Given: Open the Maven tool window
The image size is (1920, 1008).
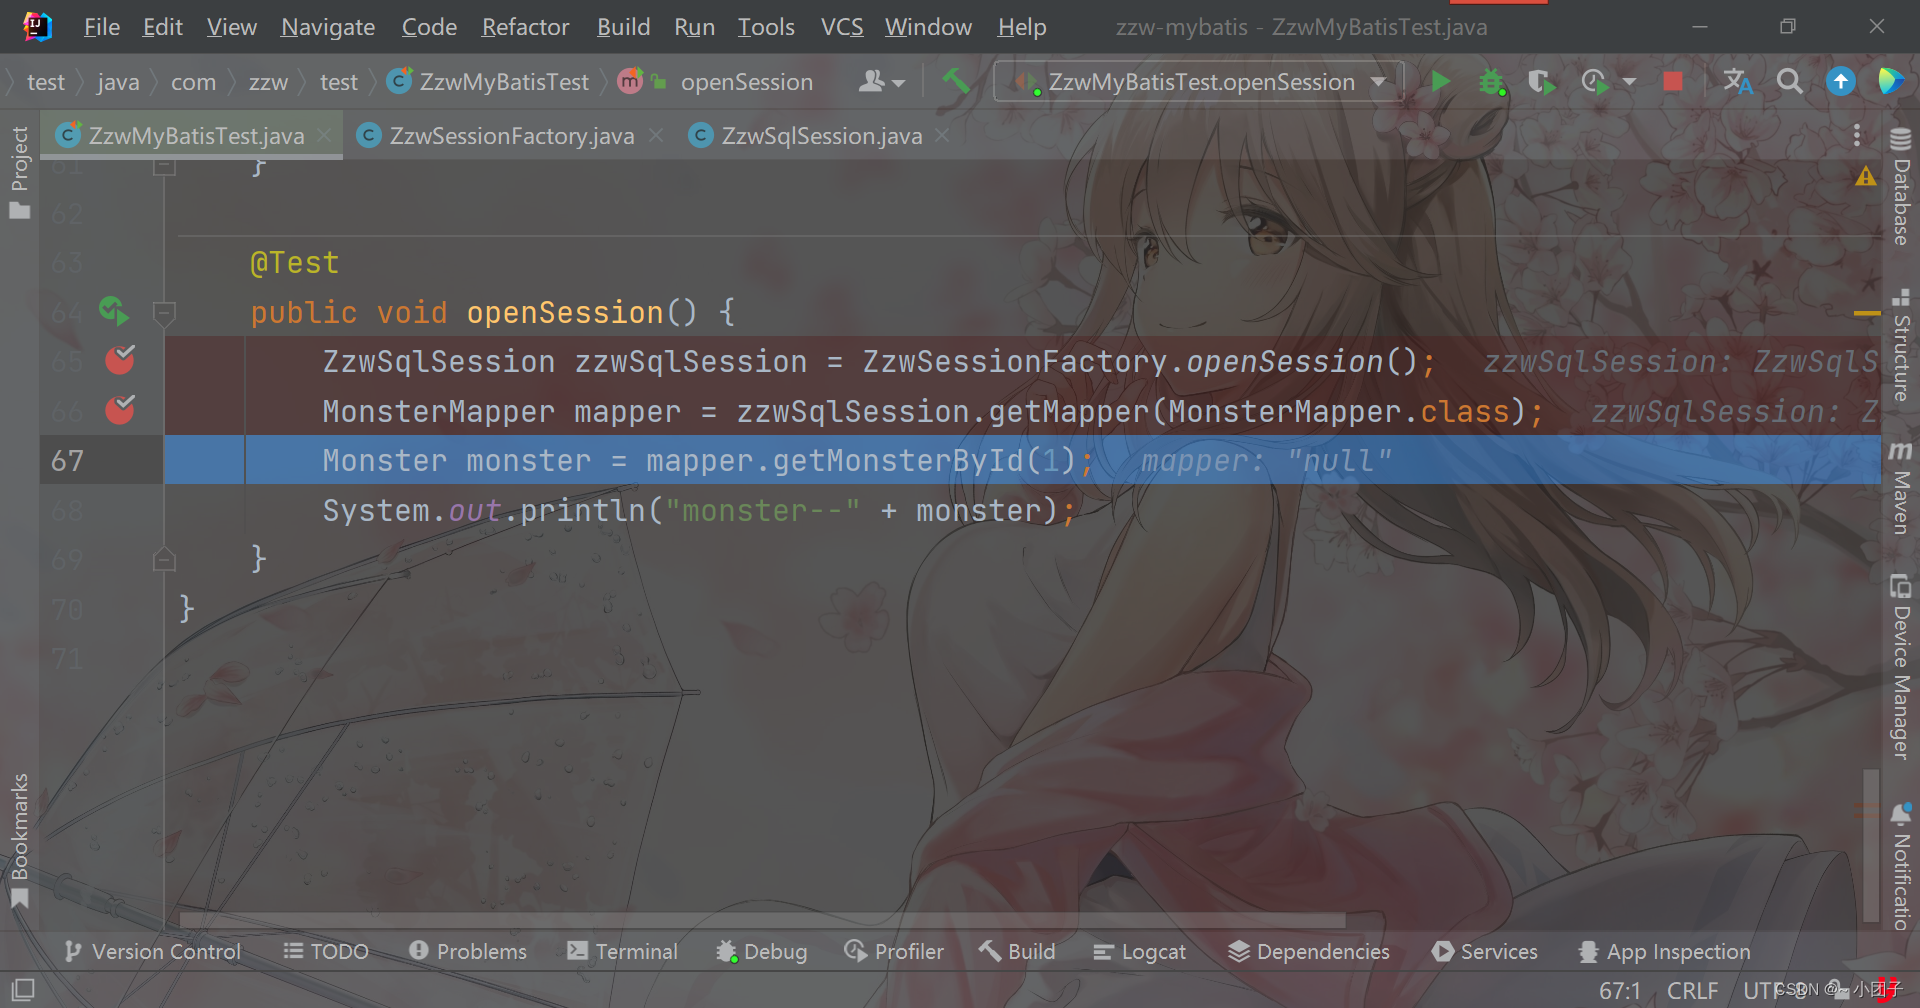Looking at the screenshot, I should [x=1900, y=488].
